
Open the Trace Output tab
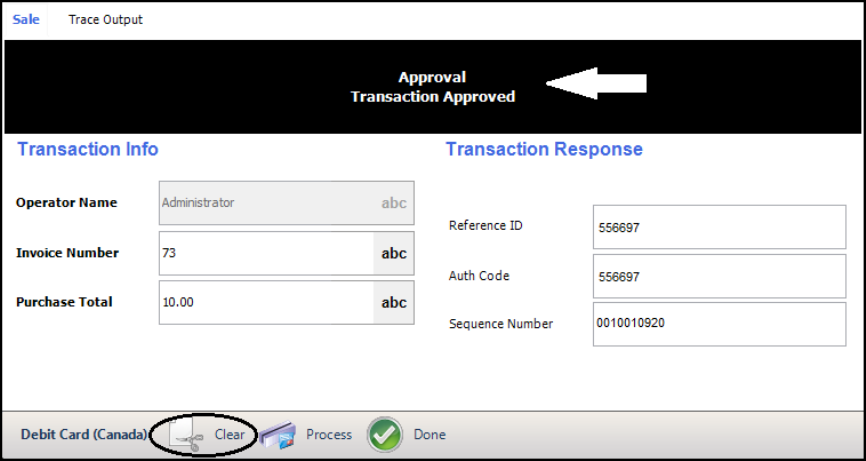105,20
